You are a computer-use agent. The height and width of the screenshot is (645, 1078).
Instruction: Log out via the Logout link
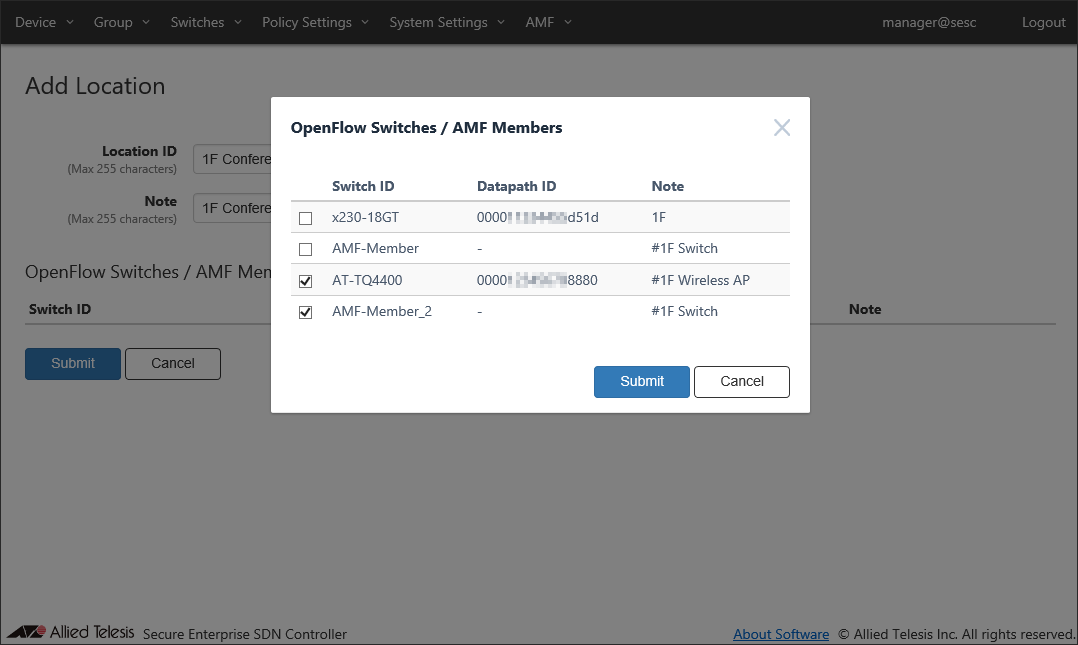1043,22
